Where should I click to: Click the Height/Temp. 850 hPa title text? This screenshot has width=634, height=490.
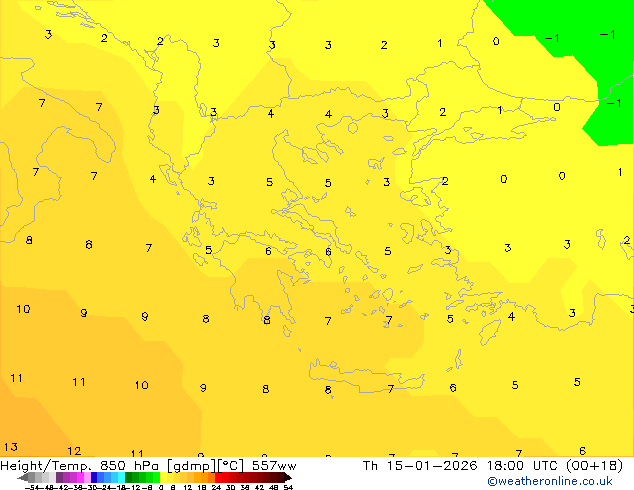pyautogui.click(x=79, y=466)
